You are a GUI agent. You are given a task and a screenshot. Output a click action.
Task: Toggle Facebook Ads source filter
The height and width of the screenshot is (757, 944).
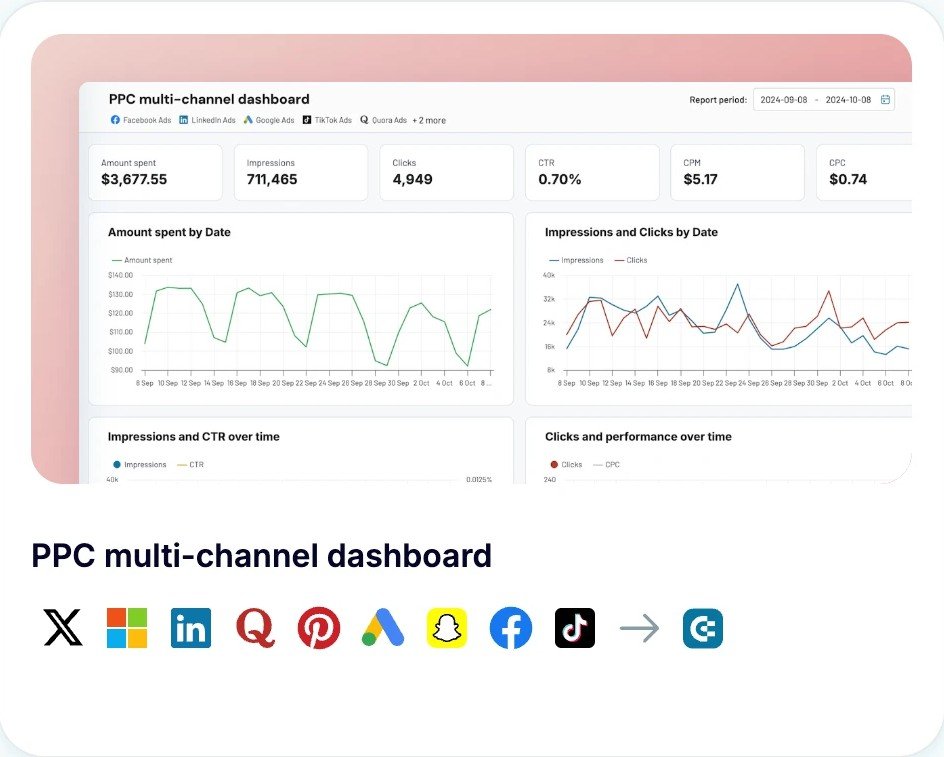click(141, 120)
